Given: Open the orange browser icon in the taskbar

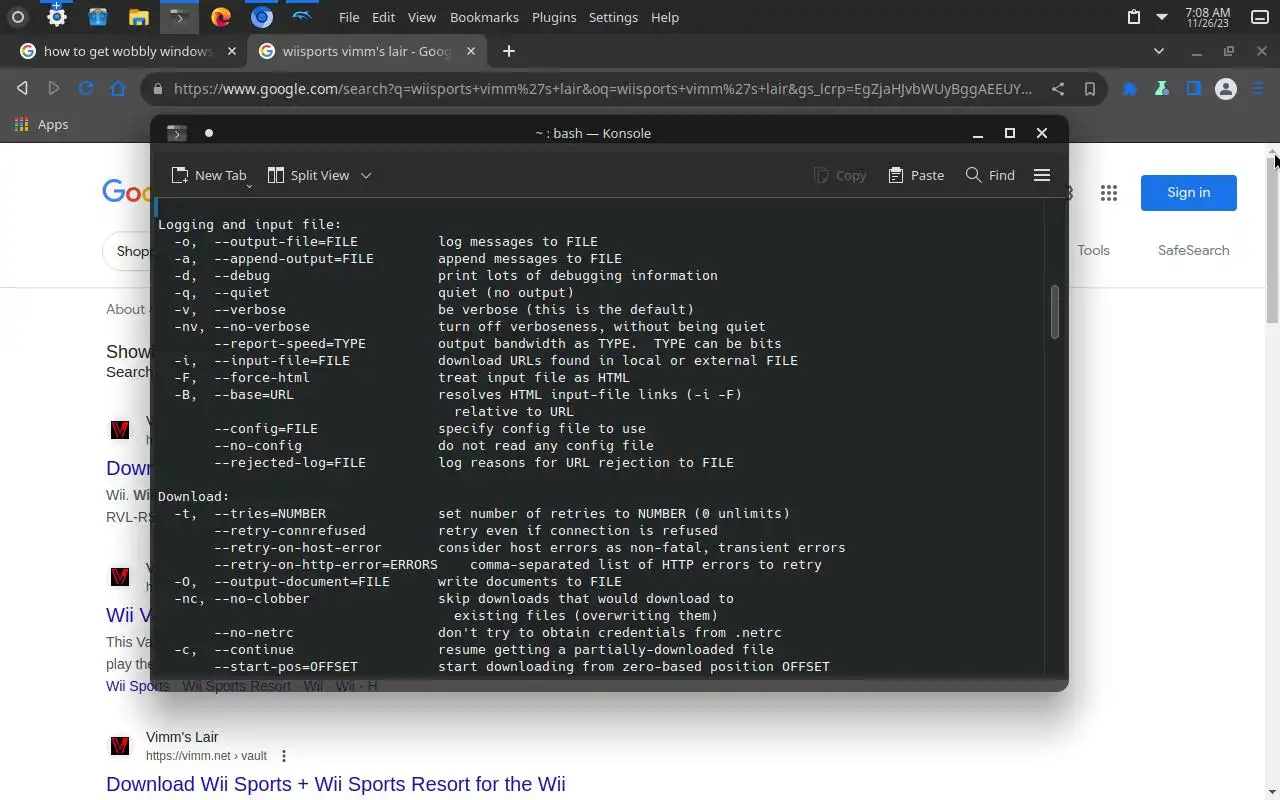Looking at the screenshot, I should coord(221,17).
